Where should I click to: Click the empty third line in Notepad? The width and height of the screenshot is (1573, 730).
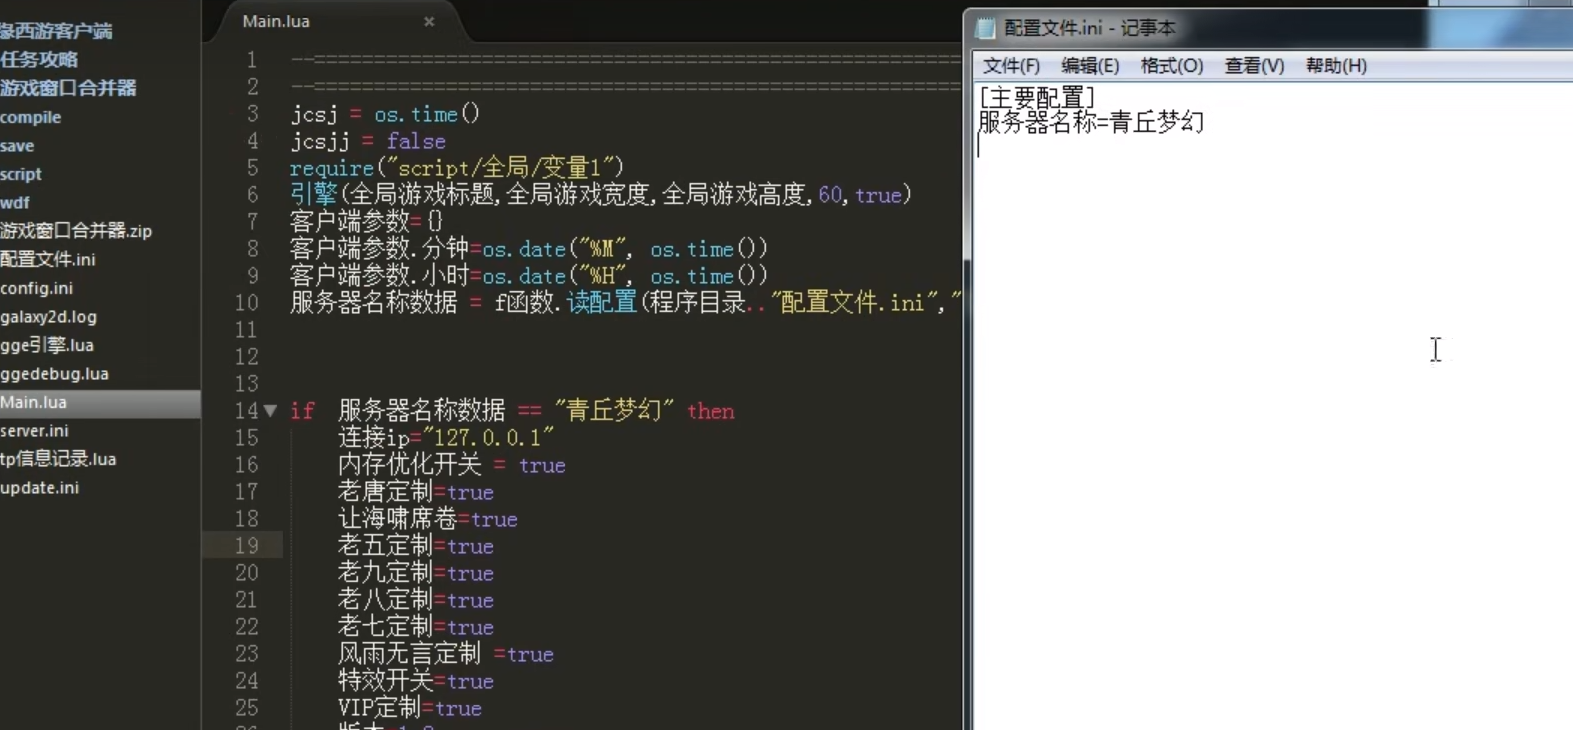[x=1272, y=147]
